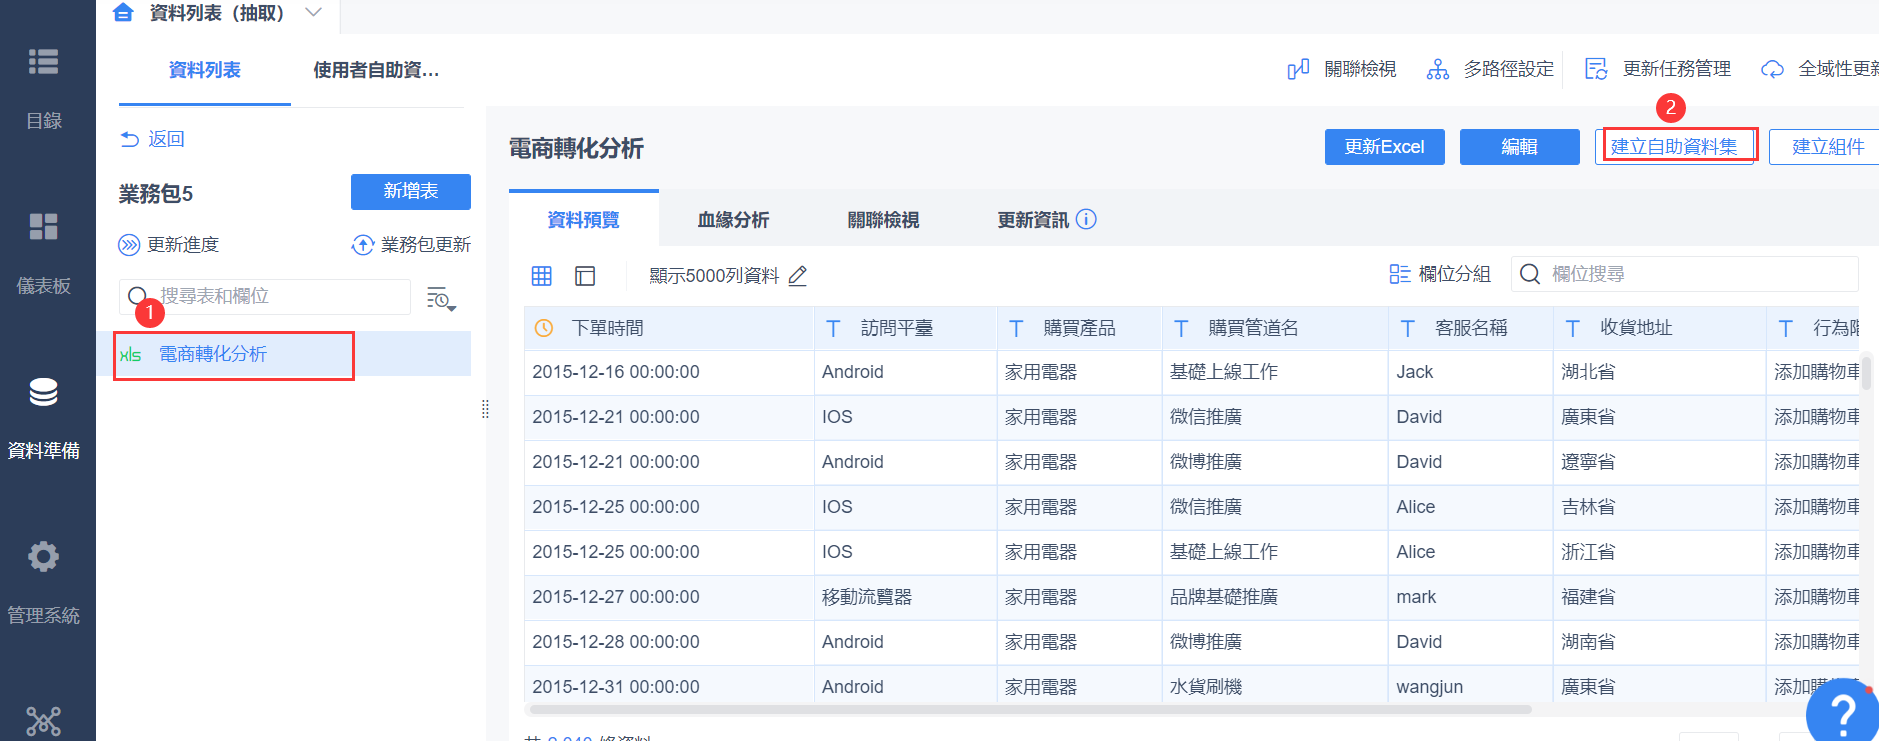1879x741 pixels.
Task: Click the pencil icon beside 顯示5000列資料
Action: pyautogui.click(x=797, y=276)
